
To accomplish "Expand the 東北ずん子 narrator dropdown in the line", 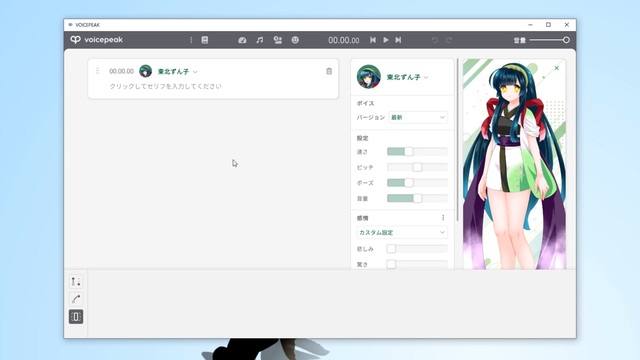I will pyautogui.click(x=178, y=71).
